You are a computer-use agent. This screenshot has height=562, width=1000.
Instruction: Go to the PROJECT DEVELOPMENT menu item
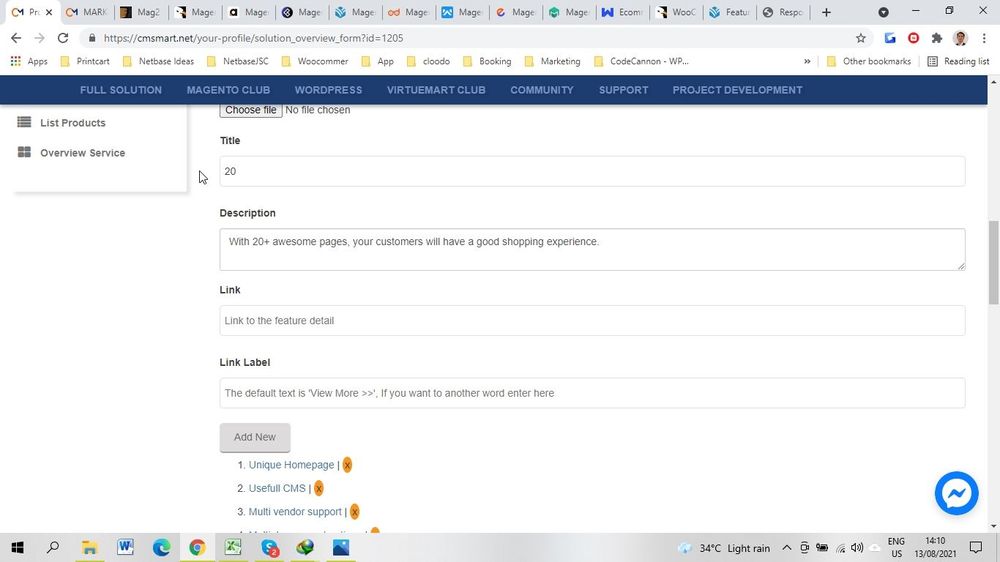tap(737, 90)
